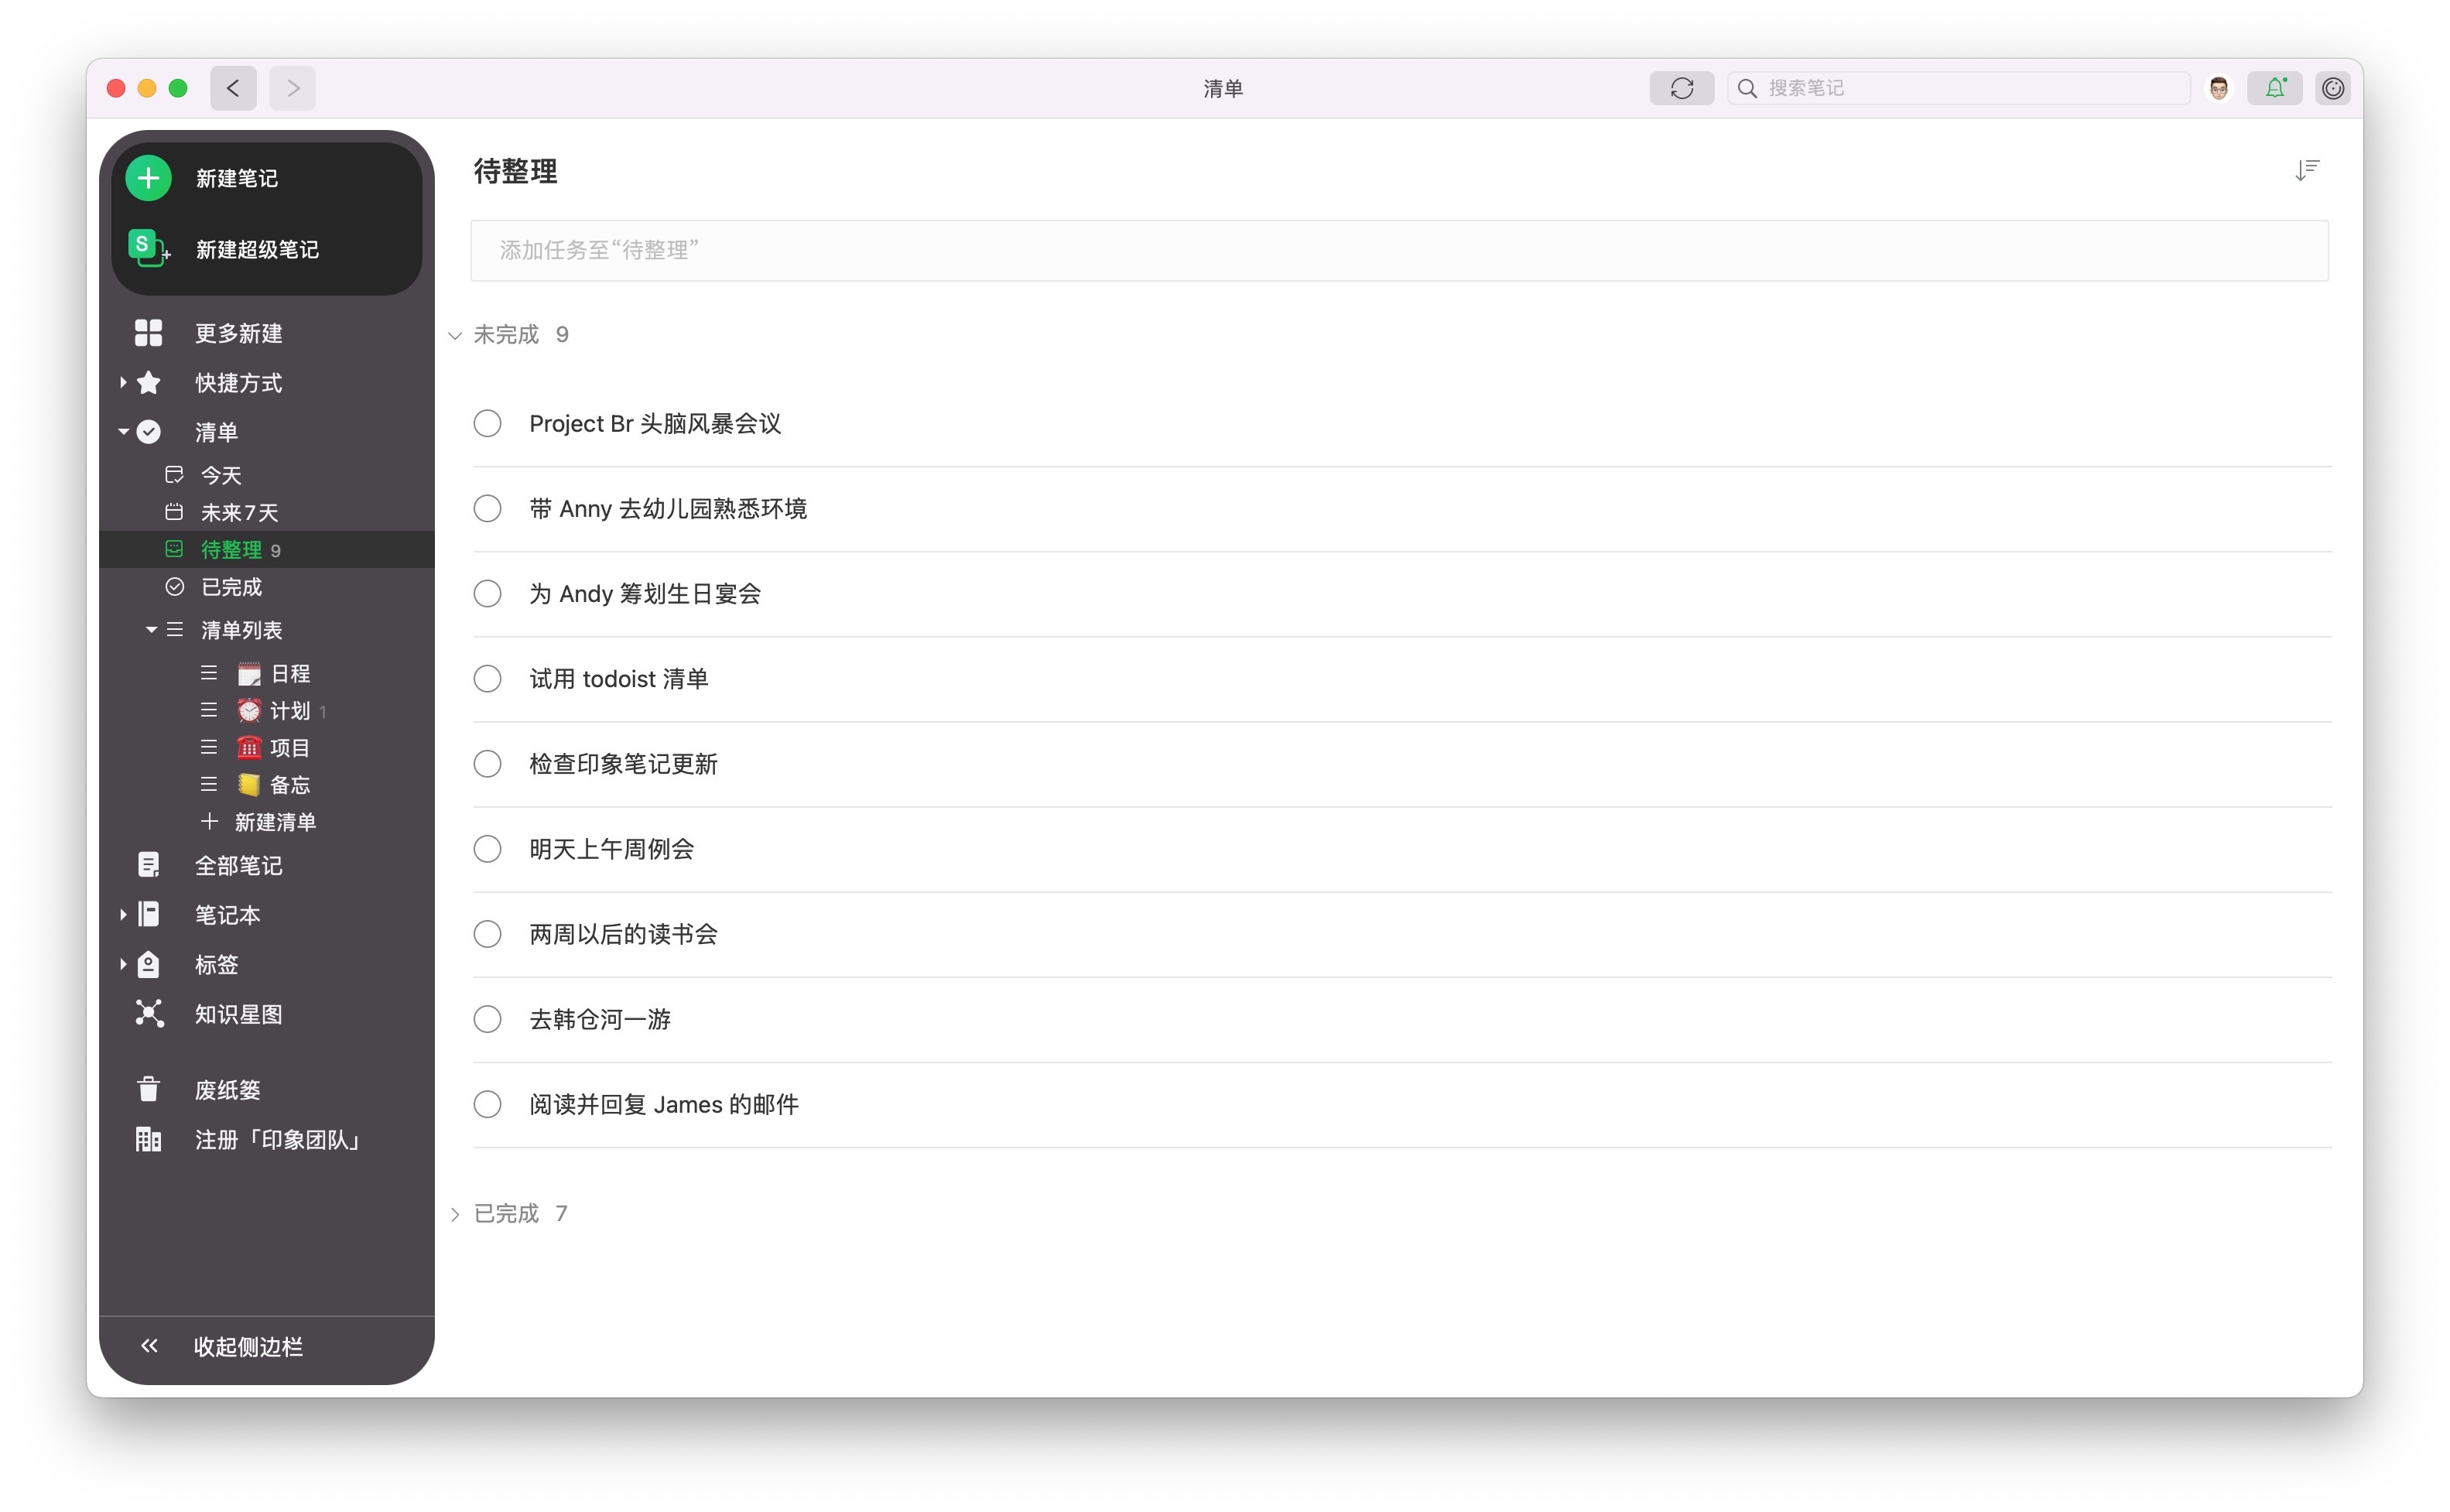Click the sort order icon near 待整理

[2307, 171]
